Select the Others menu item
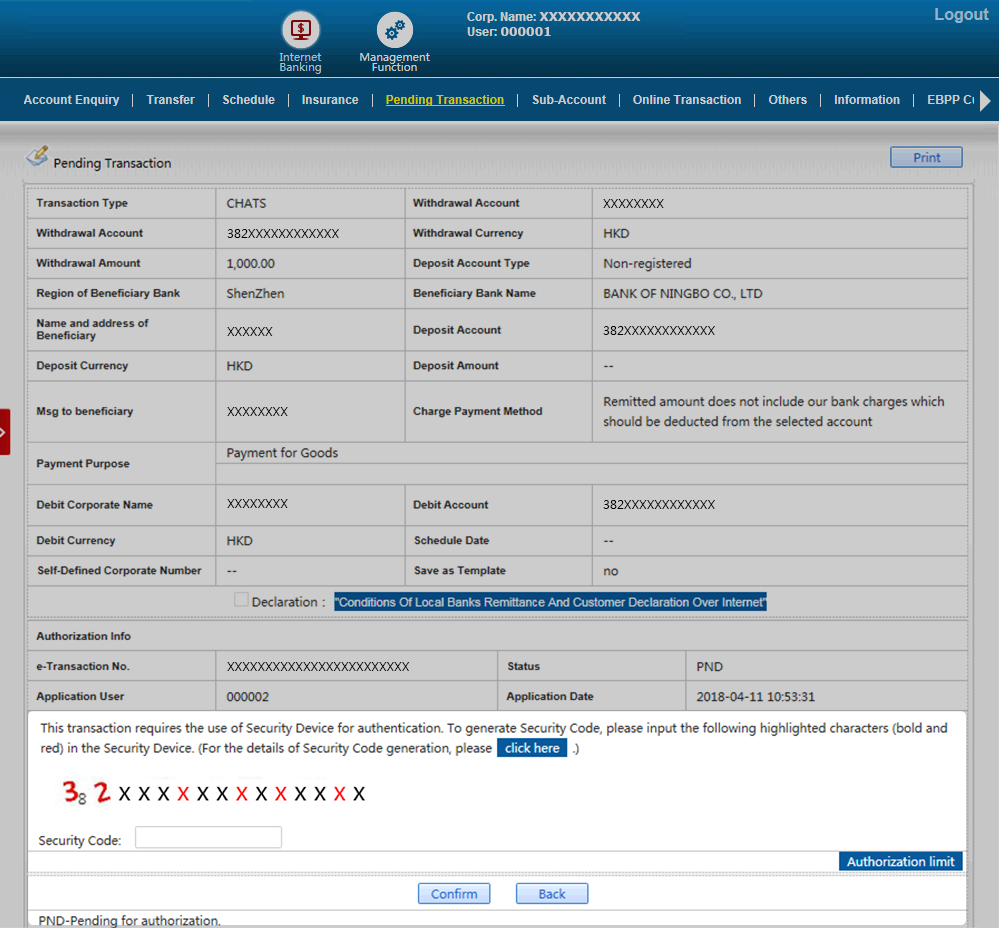Viewport: 999px width, 928px height. coord(787,100)
